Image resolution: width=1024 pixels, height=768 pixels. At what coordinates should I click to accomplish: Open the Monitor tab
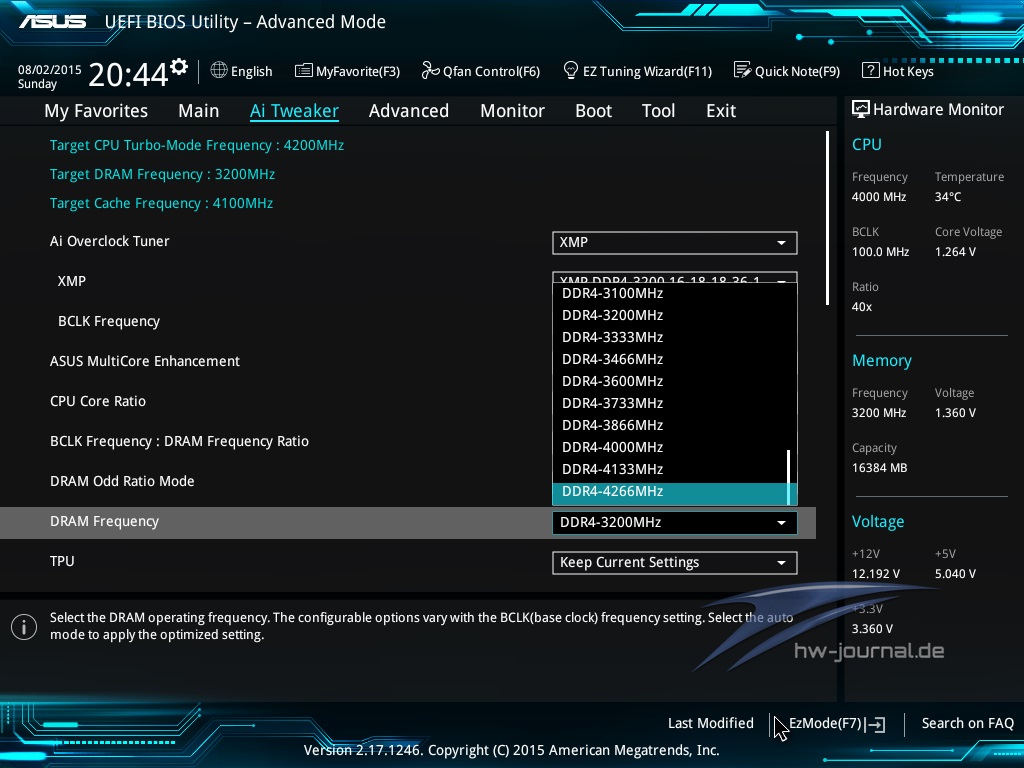point(513,111)
